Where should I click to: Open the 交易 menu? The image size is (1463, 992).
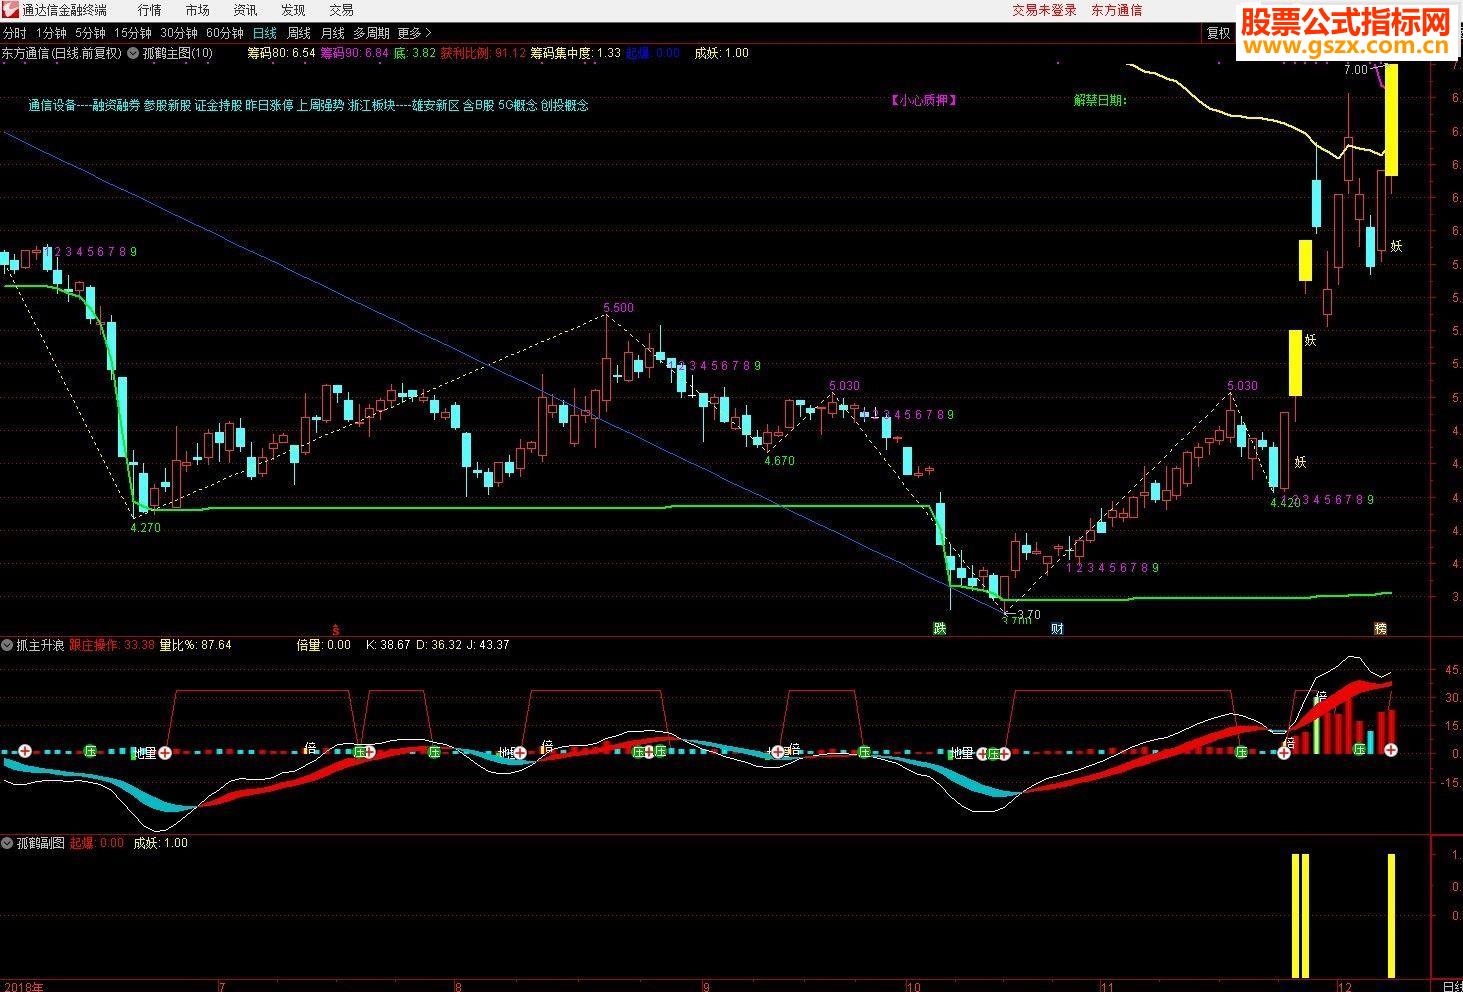(x=341, y=10)
